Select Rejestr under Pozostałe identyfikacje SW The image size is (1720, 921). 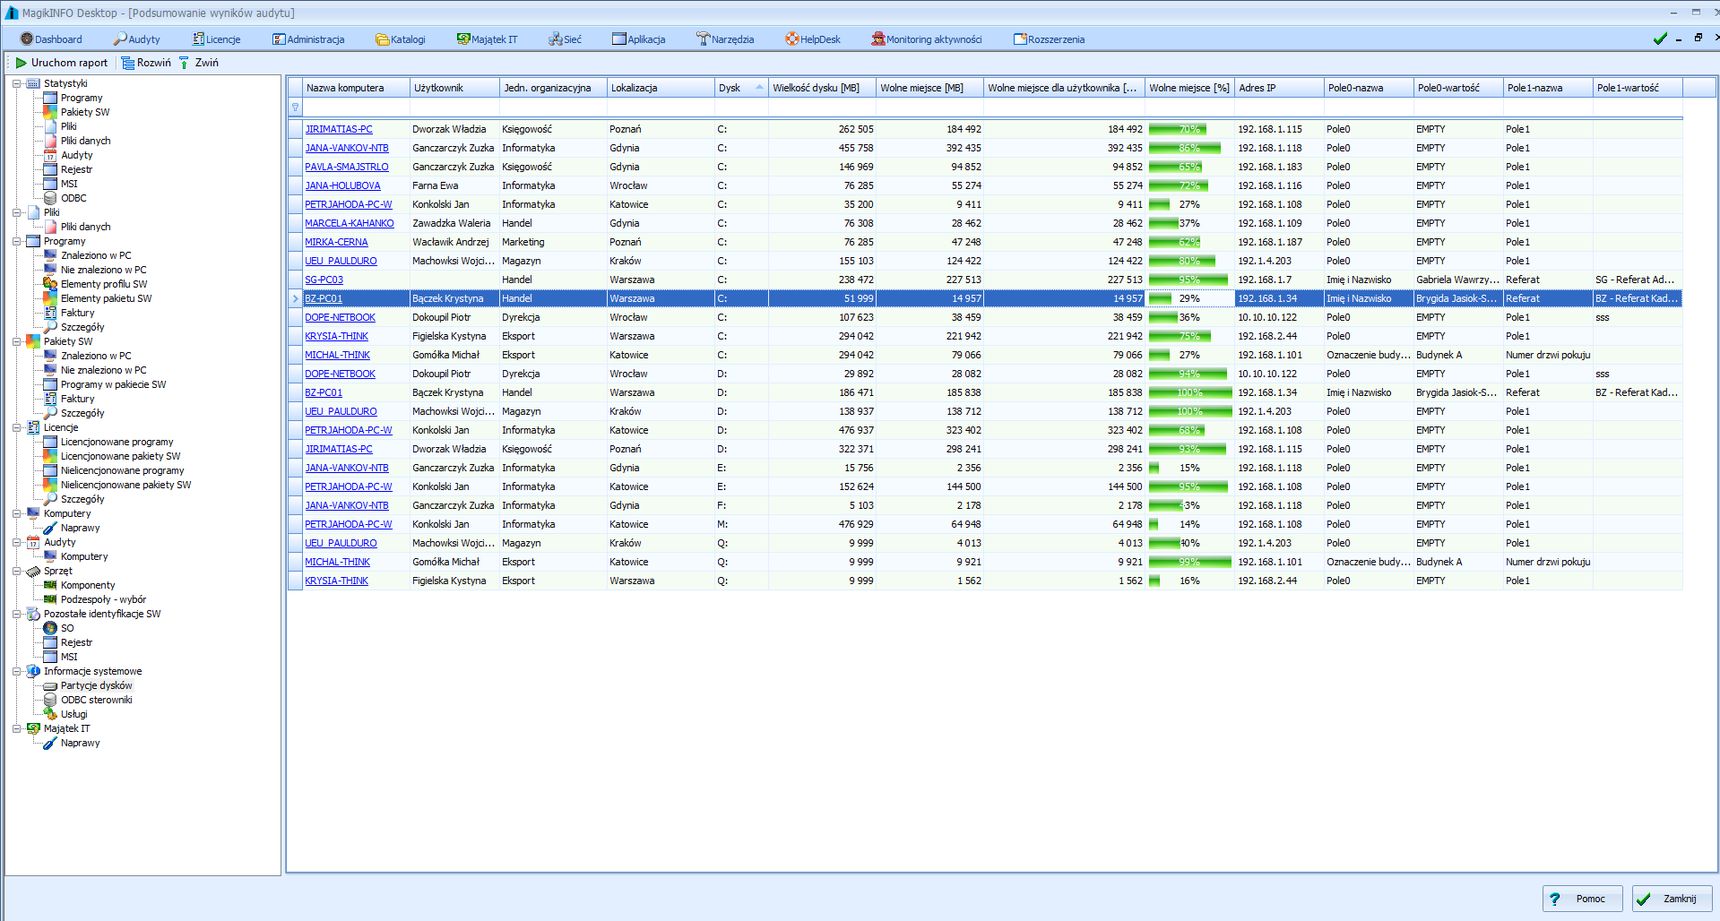click(x=76, y=643)
